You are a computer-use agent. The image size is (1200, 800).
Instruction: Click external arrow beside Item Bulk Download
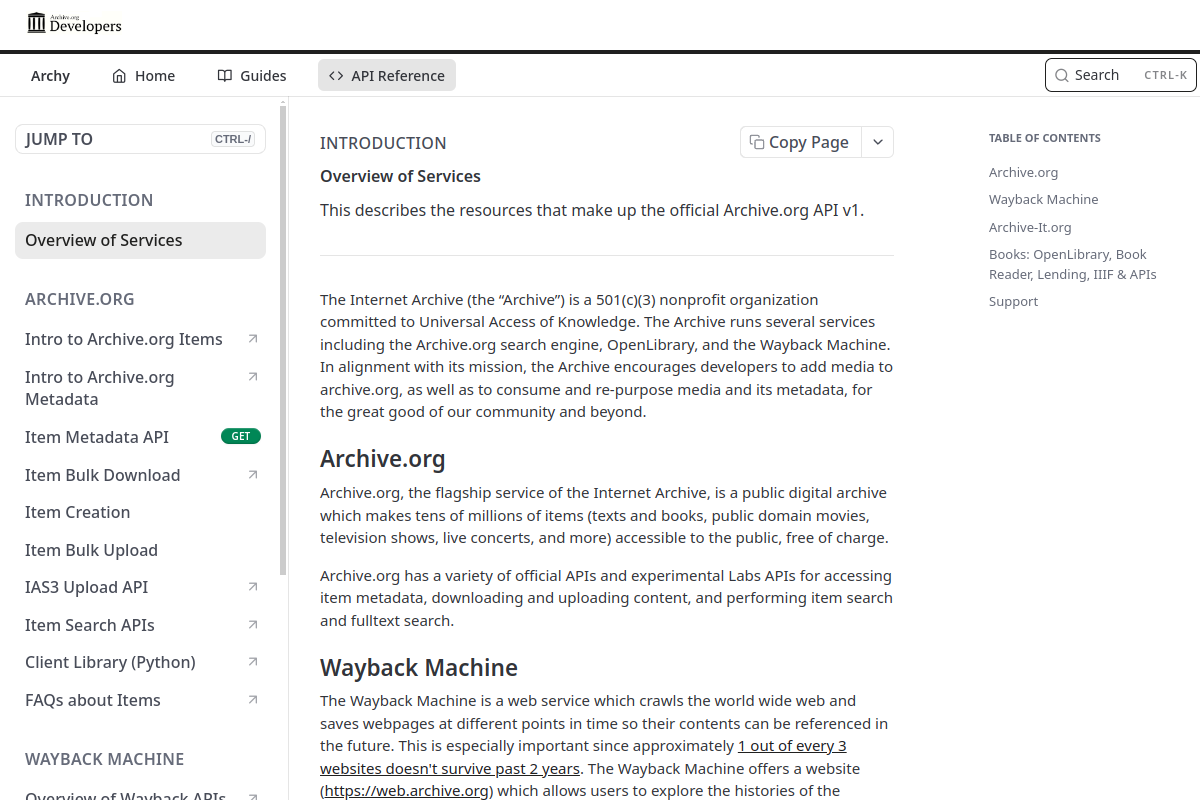tap(253, 474)
